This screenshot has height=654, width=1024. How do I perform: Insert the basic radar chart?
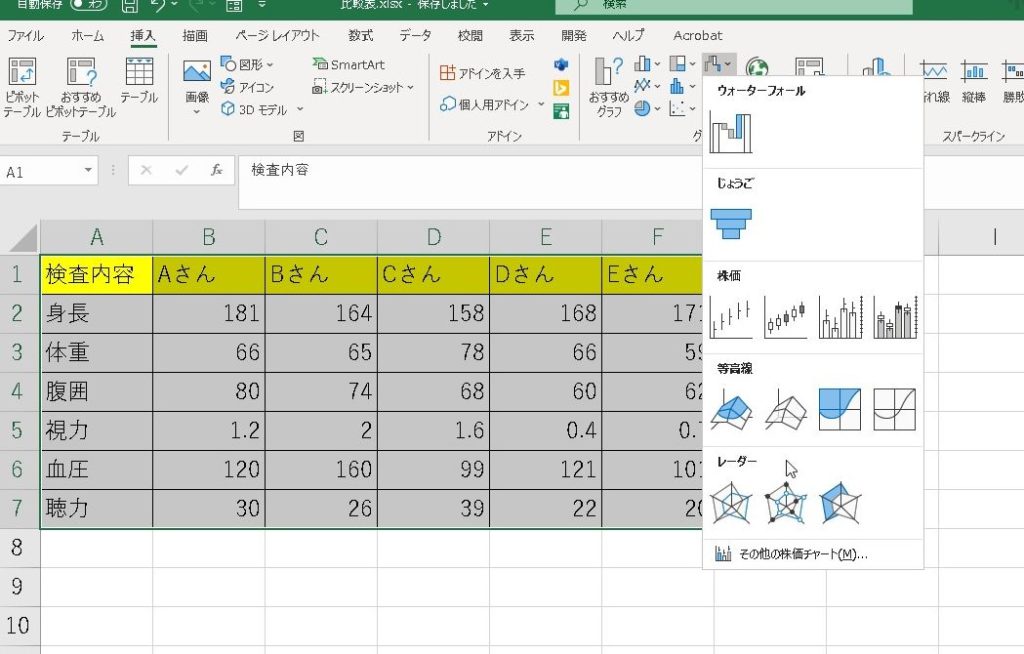point(730,504)
